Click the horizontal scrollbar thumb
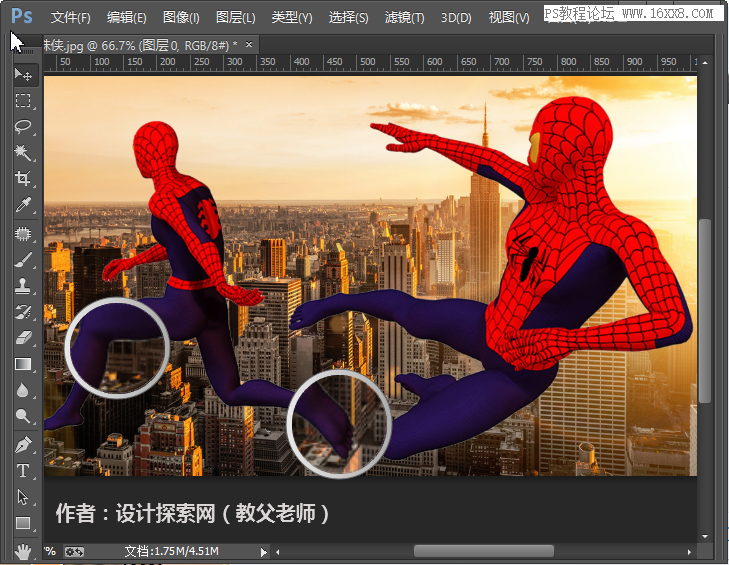 [484, 552]
